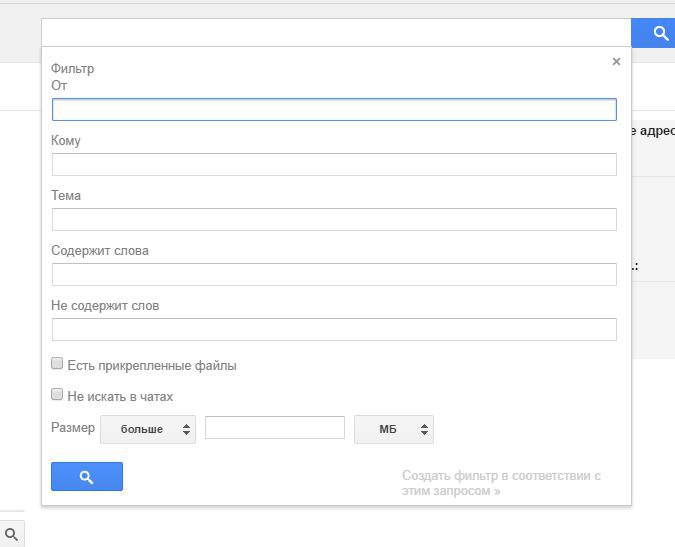
Task: Enable the attachments checkbox box
Action: (57, 364)
